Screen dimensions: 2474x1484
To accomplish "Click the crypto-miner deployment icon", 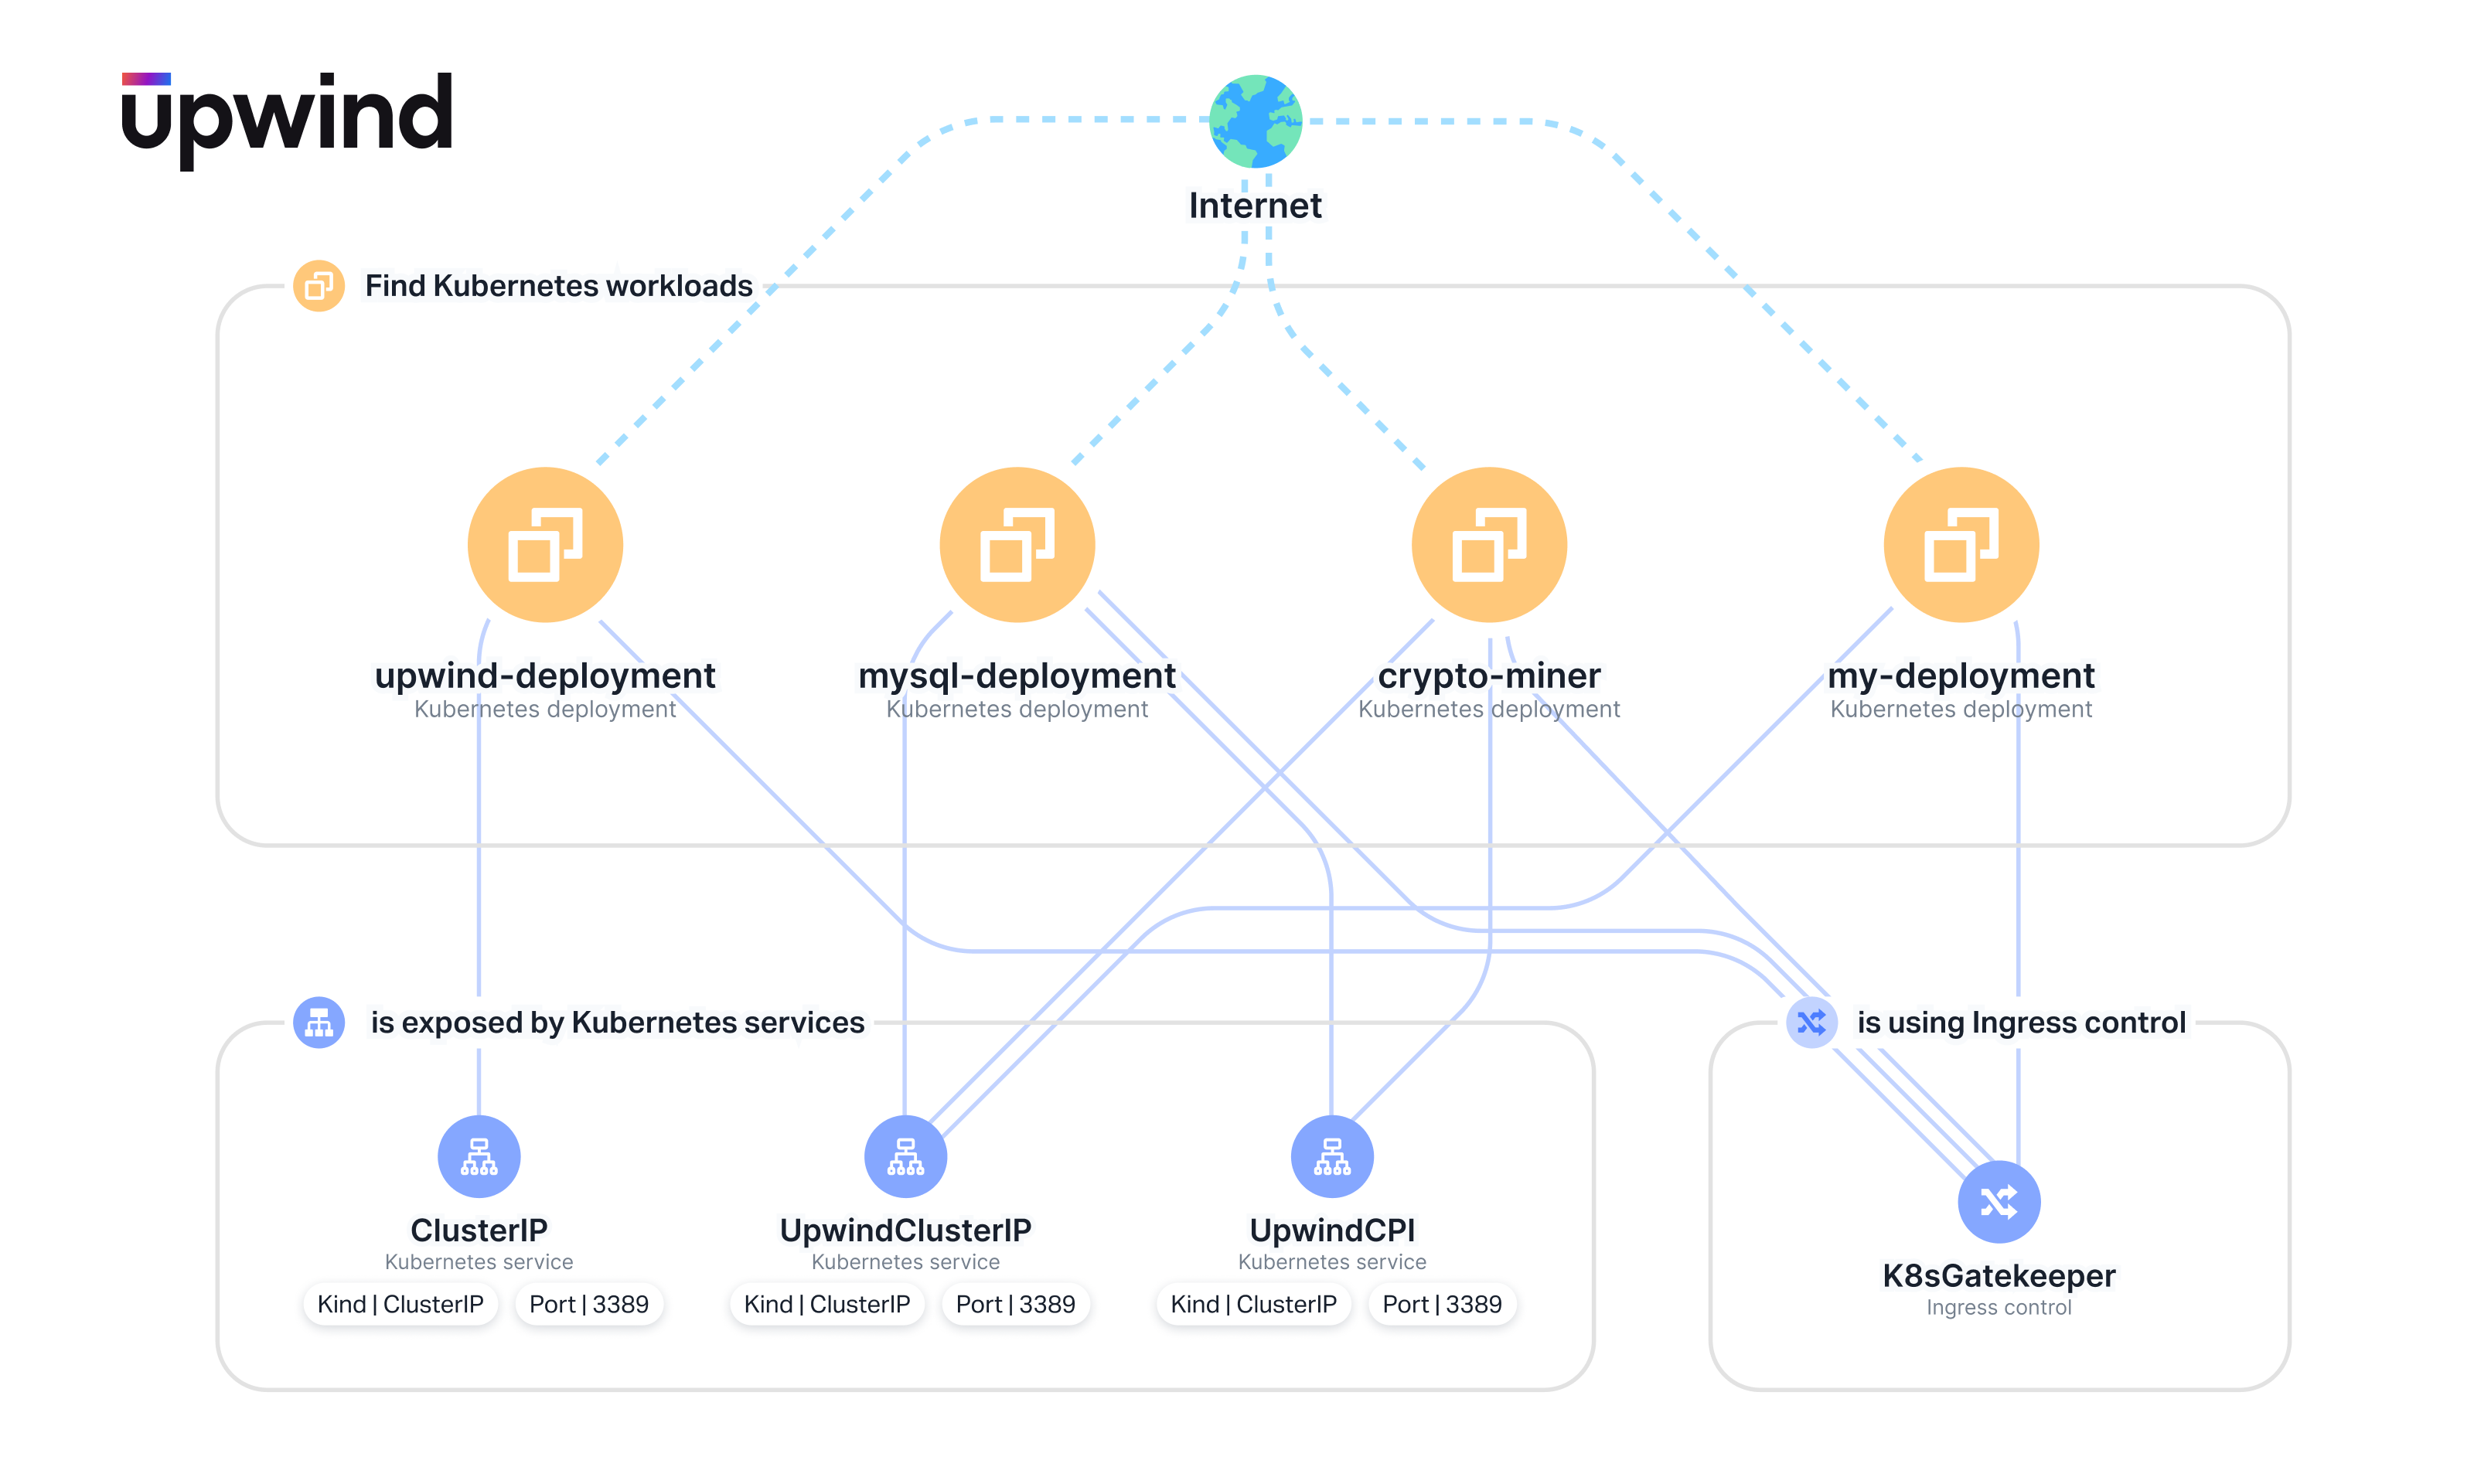I will [x=1488, y=545].
